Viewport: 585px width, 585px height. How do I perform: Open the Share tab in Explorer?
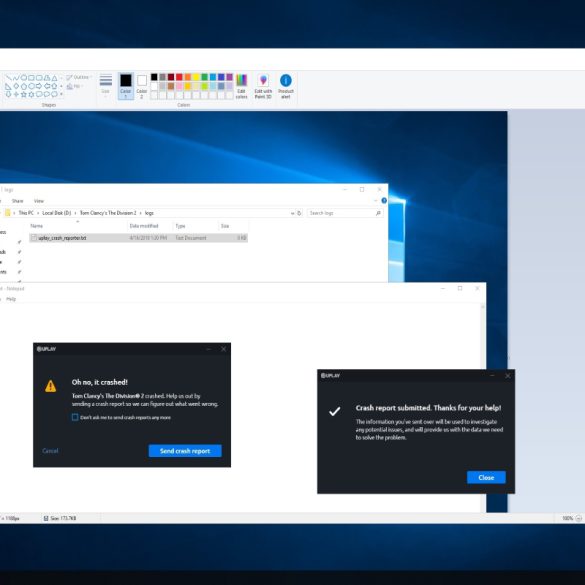click(18, 201)
